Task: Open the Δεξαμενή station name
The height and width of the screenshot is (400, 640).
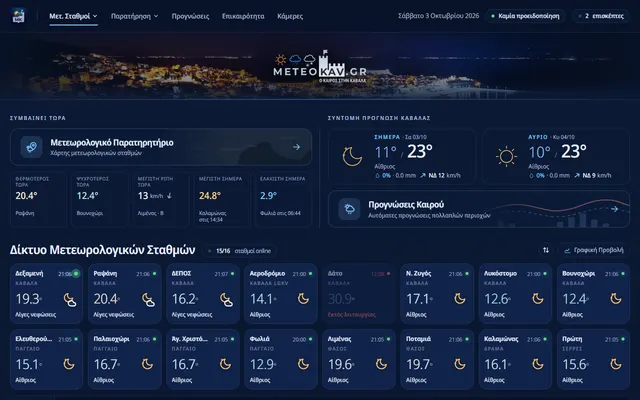Action: point(29,273)
